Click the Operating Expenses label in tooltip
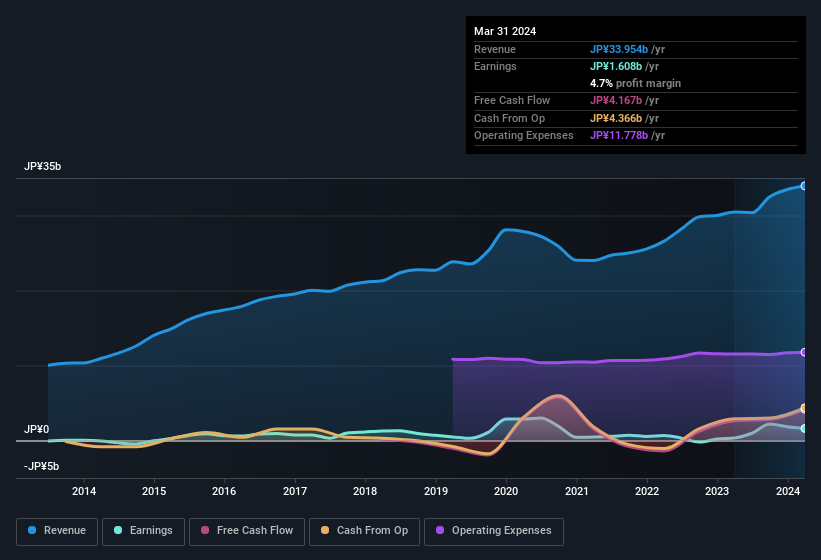This screenshot has width=821, height=560. (524, 135)
